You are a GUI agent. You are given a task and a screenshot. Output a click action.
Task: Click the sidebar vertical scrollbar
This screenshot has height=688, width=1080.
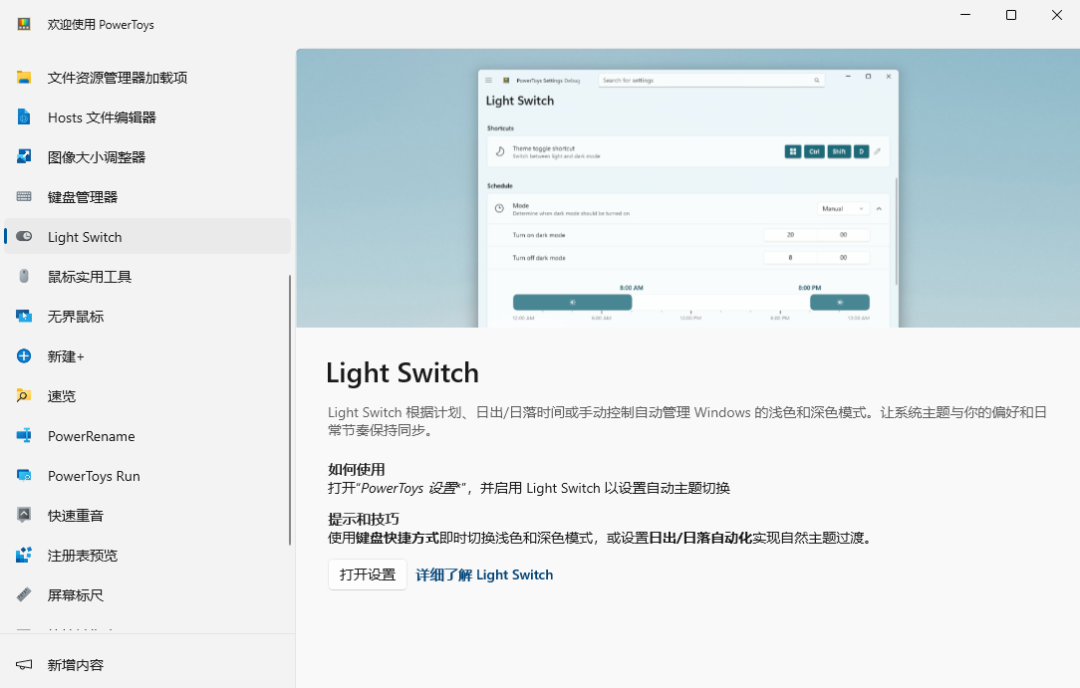pos(289,410)
